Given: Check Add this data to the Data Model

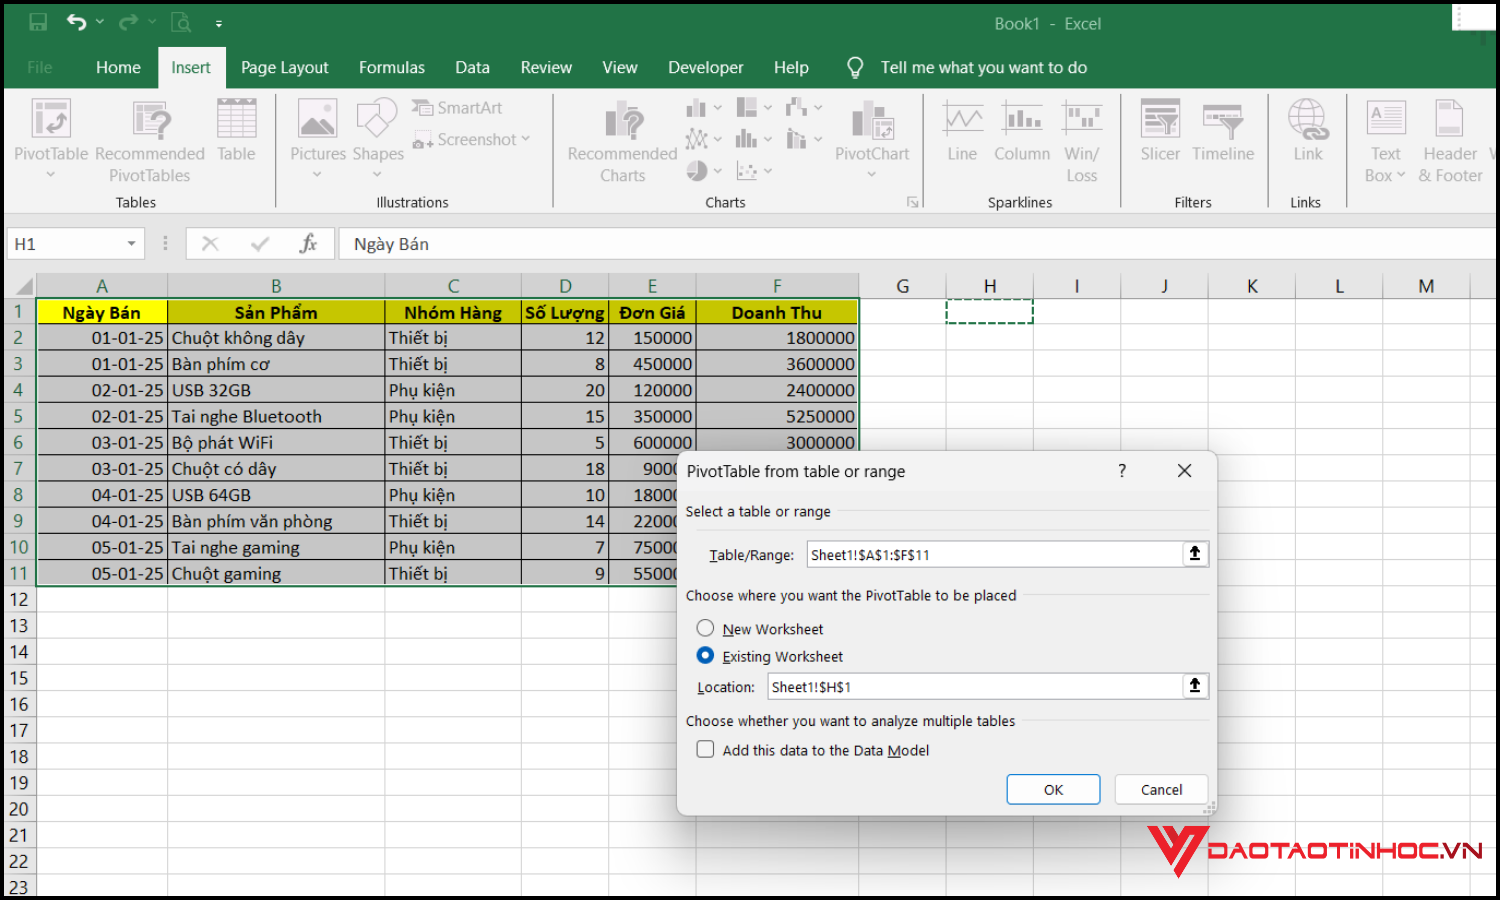Looking at the screenshot, I should [x=706, y=749].
